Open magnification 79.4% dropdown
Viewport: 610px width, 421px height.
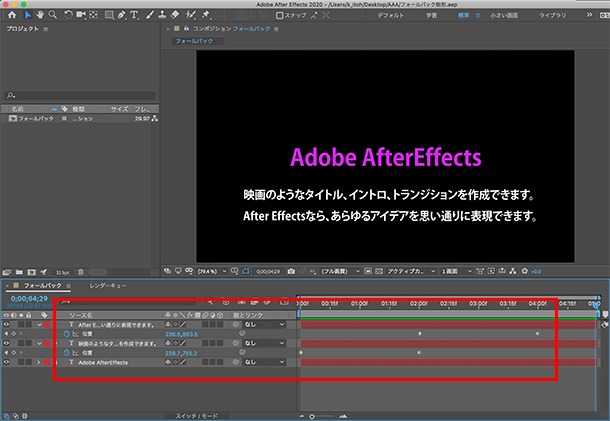point(212,271)
